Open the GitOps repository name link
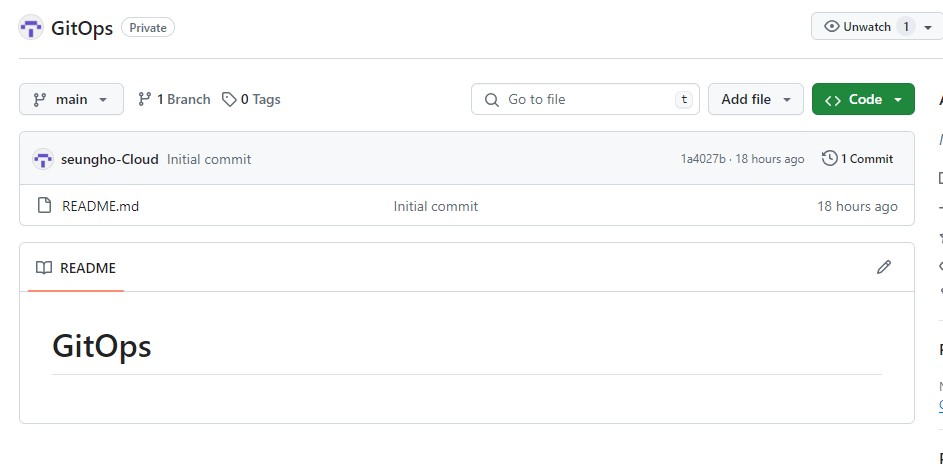The width and height of the screenshot is (943, 468). coord(82,28)
